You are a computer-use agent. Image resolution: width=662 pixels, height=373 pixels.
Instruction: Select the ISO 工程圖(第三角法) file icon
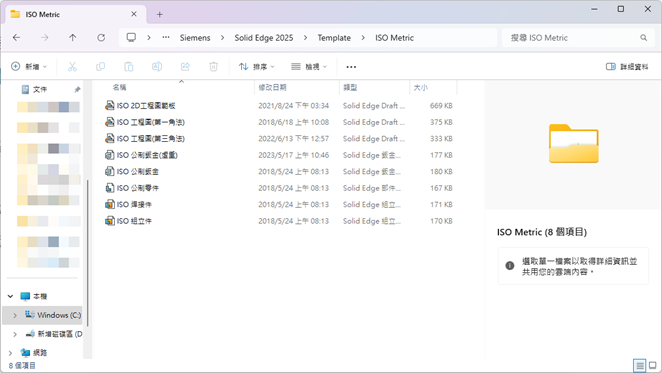click(109, 138)
